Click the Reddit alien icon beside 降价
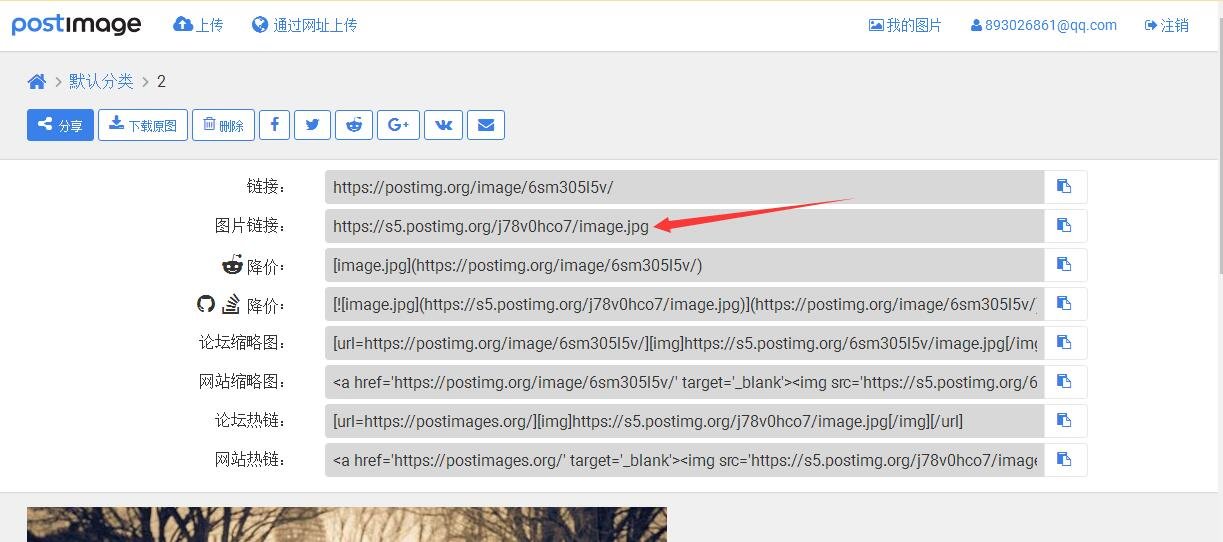This screenshot has height=542, width=1223. [232, 265]
